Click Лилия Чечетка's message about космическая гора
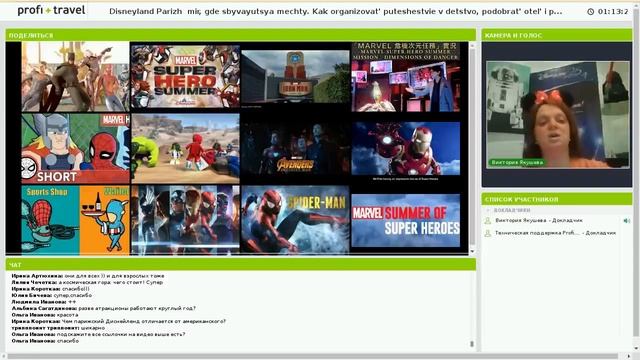The height and width of the screenshot is (360, 640). pos(87,282)
